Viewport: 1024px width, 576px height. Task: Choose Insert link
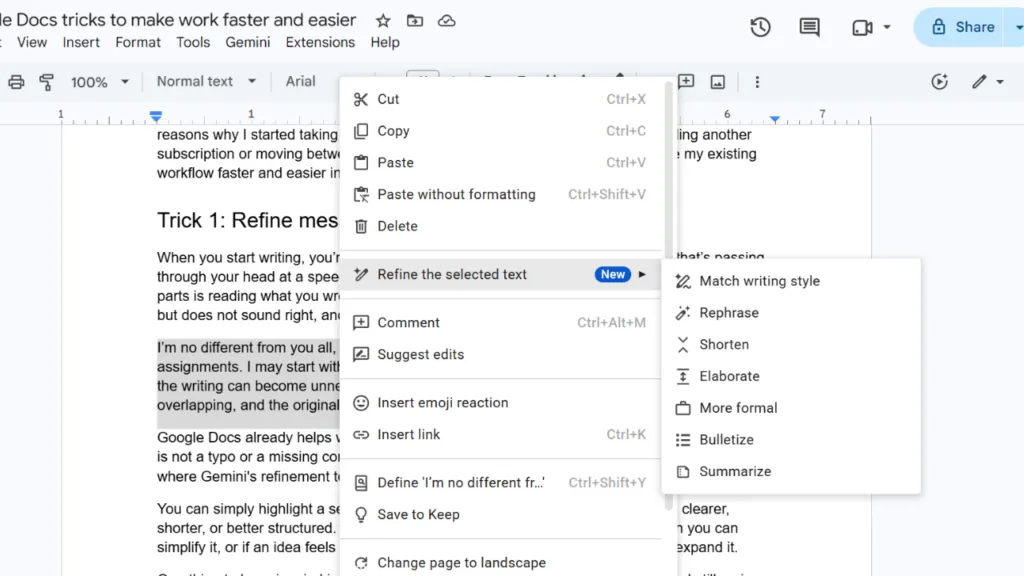[500, 434]
